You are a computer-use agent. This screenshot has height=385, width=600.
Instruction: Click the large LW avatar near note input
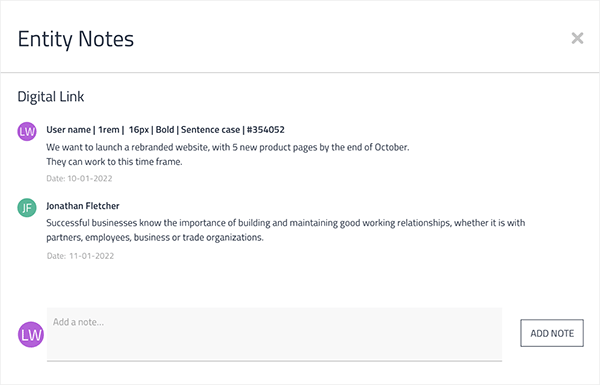(31, 334)
